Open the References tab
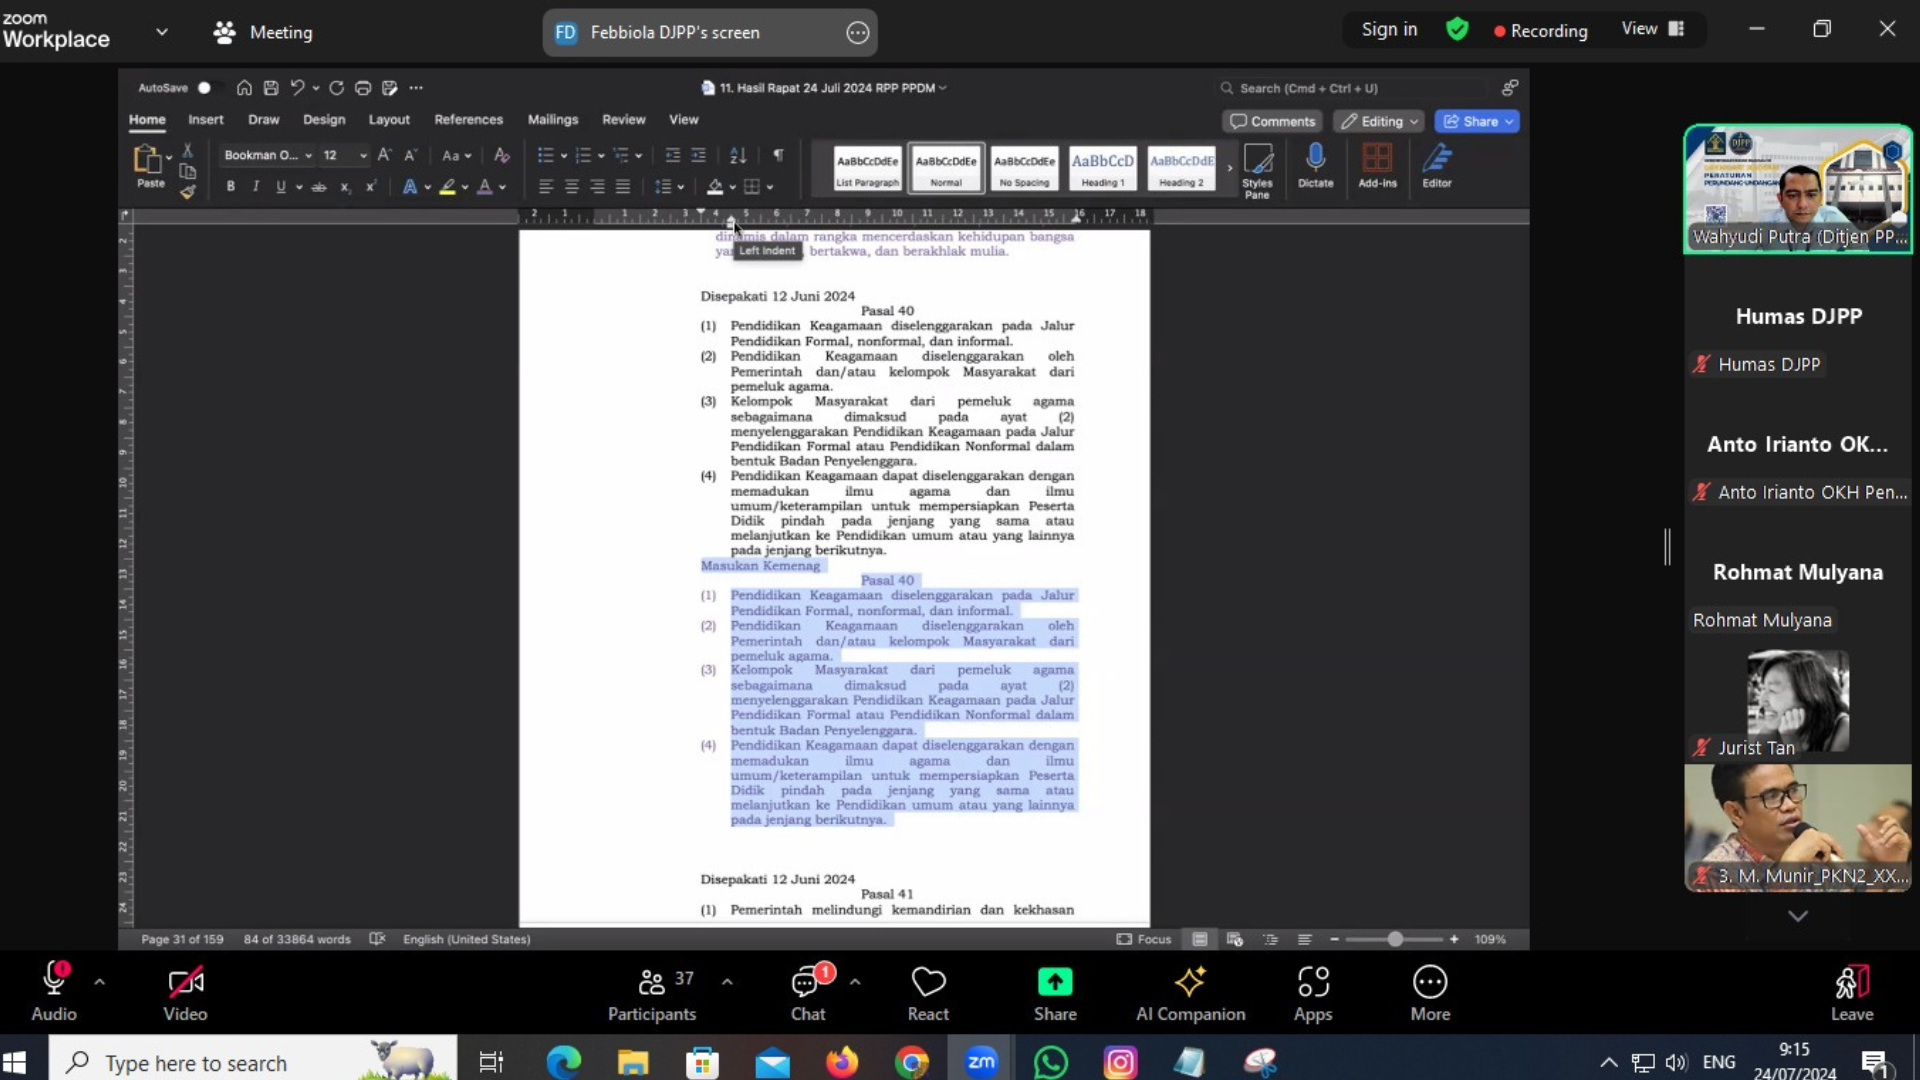Screen dimensions: 1920x1080 point(469,120)
